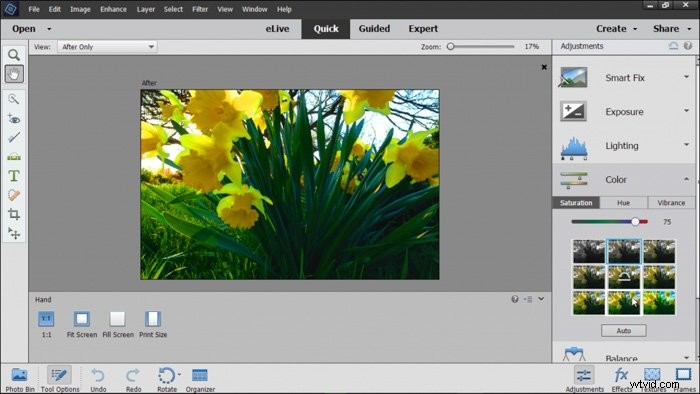The image size is (700, 394).
Task: Select the Zoom tool
Action: click(14, 55)
